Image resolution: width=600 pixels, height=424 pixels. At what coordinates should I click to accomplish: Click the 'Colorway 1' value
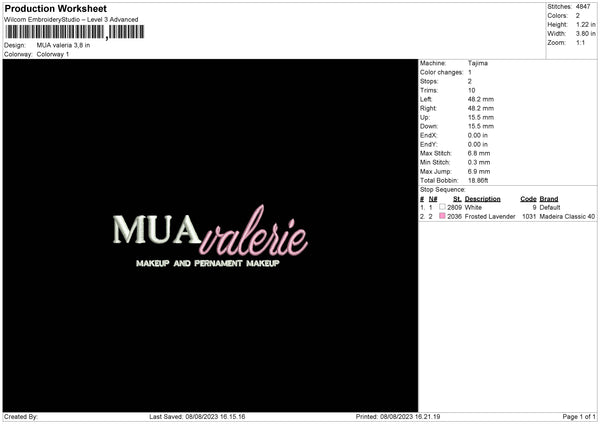53,54
